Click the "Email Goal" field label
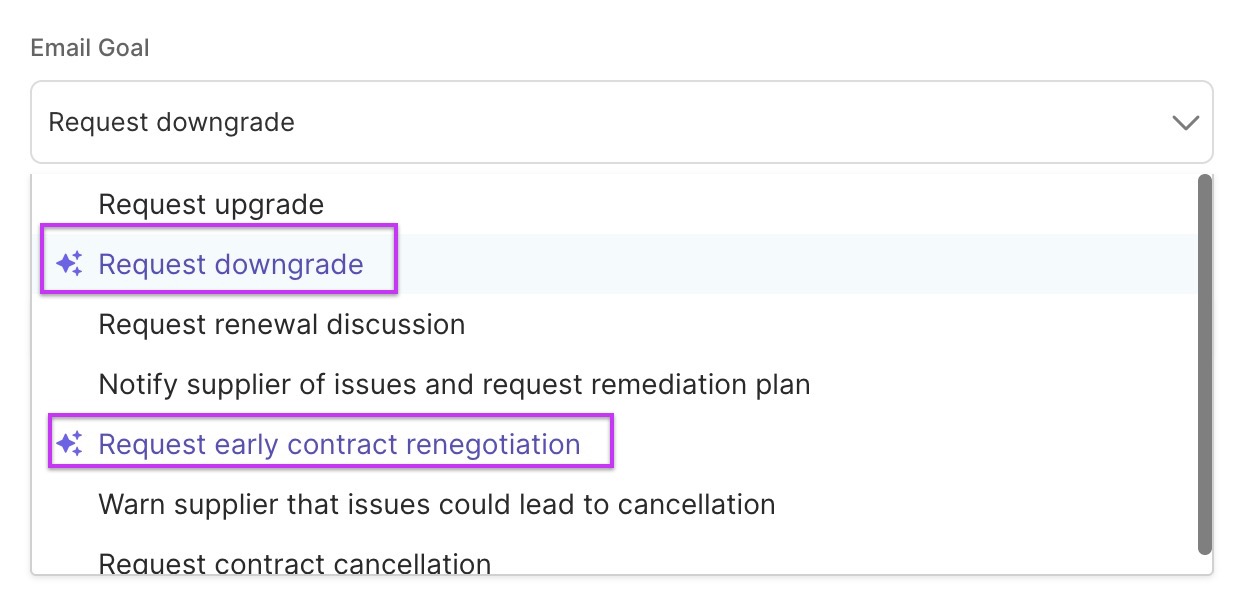Screen dimensions: 1256x592 (x=90, y=48)
